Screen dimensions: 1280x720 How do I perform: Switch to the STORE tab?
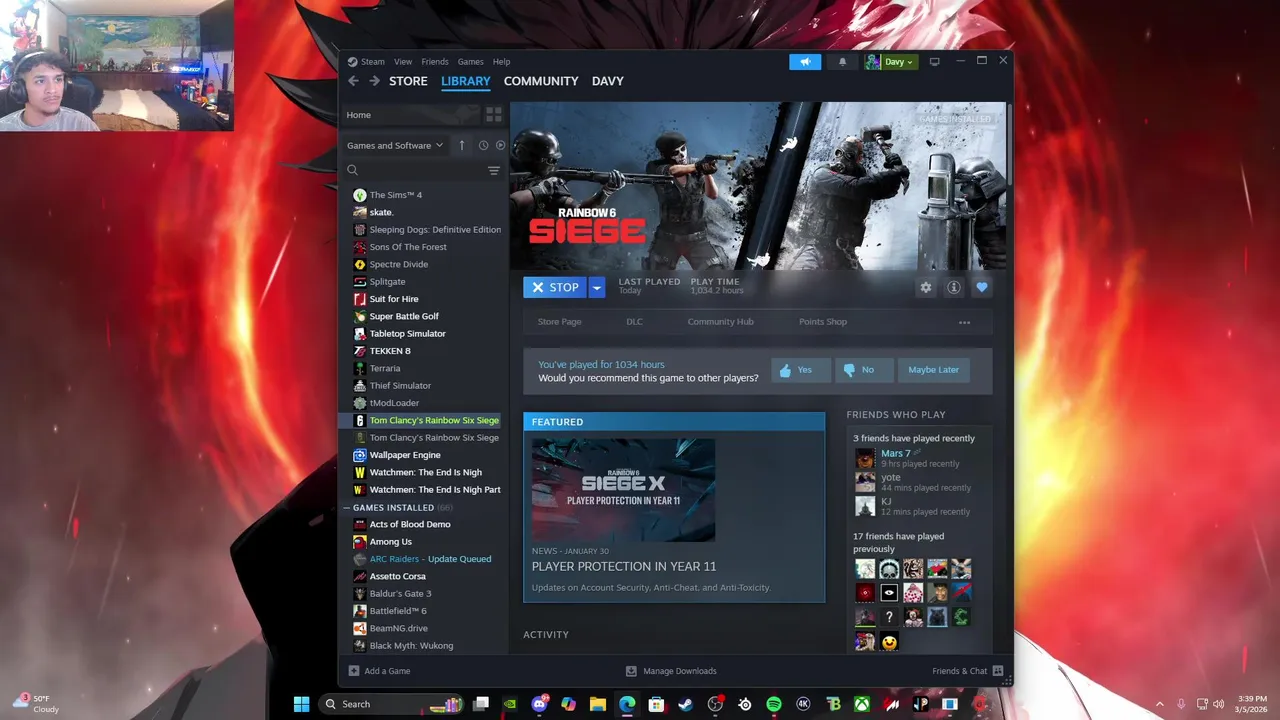pos(408,81)
